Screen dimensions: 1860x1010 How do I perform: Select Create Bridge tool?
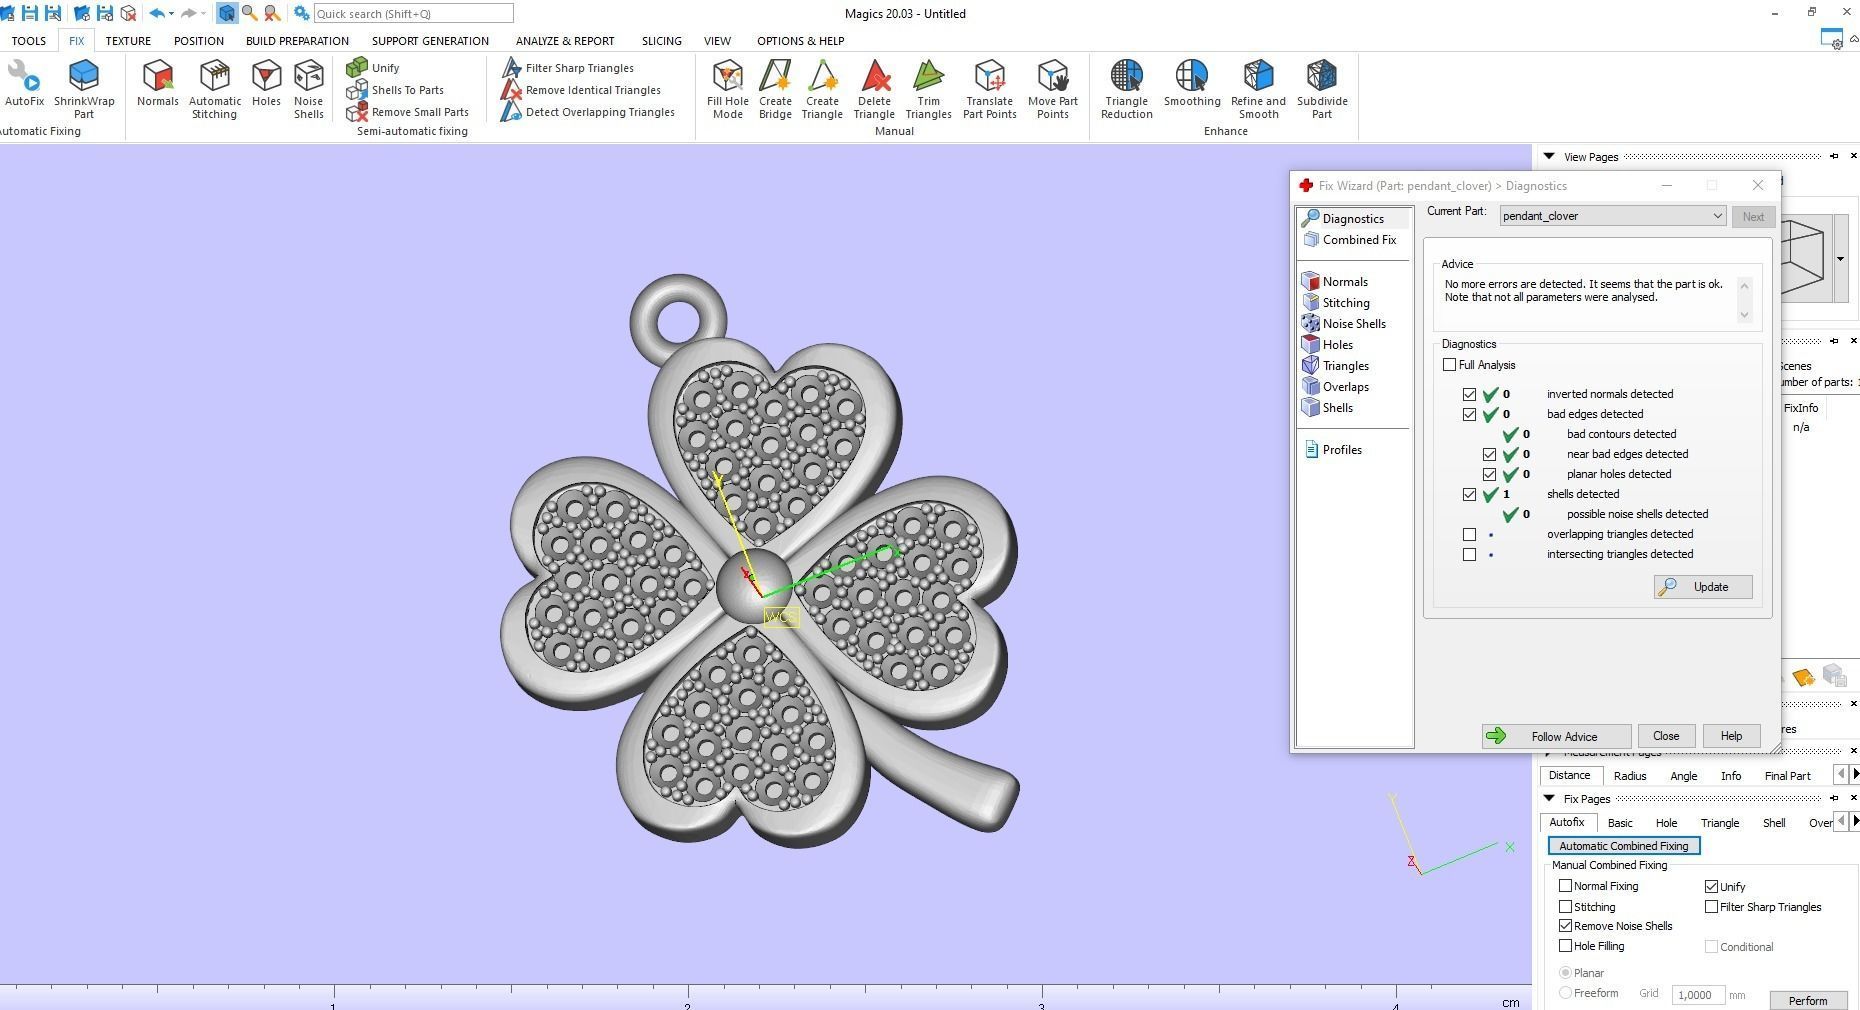(x=775, y=89)
